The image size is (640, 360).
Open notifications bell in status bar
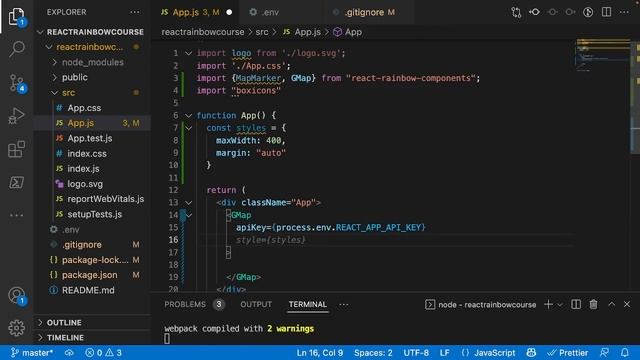(624, 353)
